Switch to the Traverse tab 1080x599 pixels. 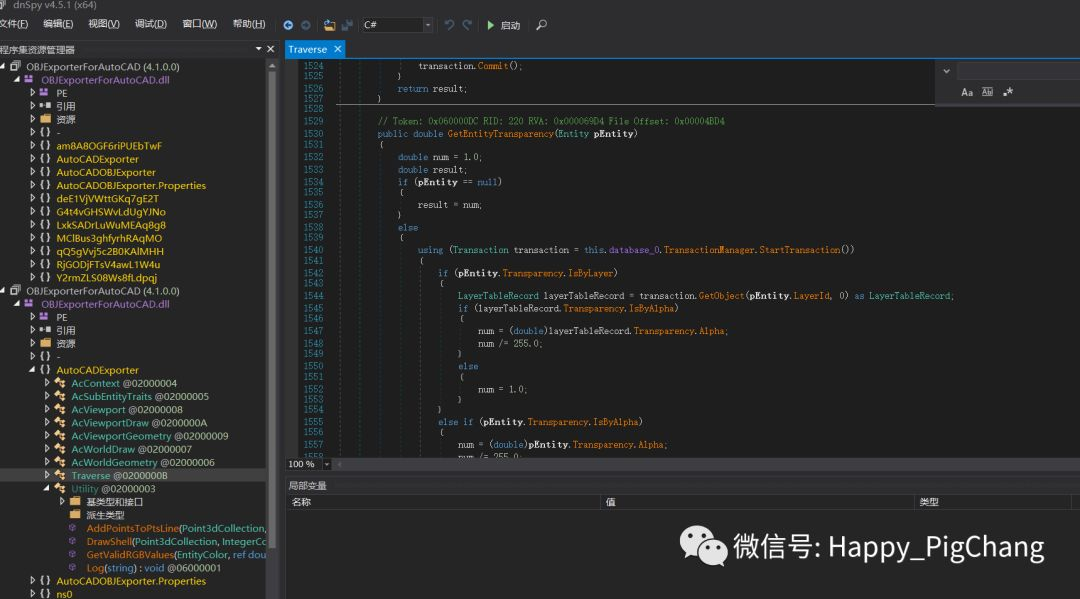(307, 49)
